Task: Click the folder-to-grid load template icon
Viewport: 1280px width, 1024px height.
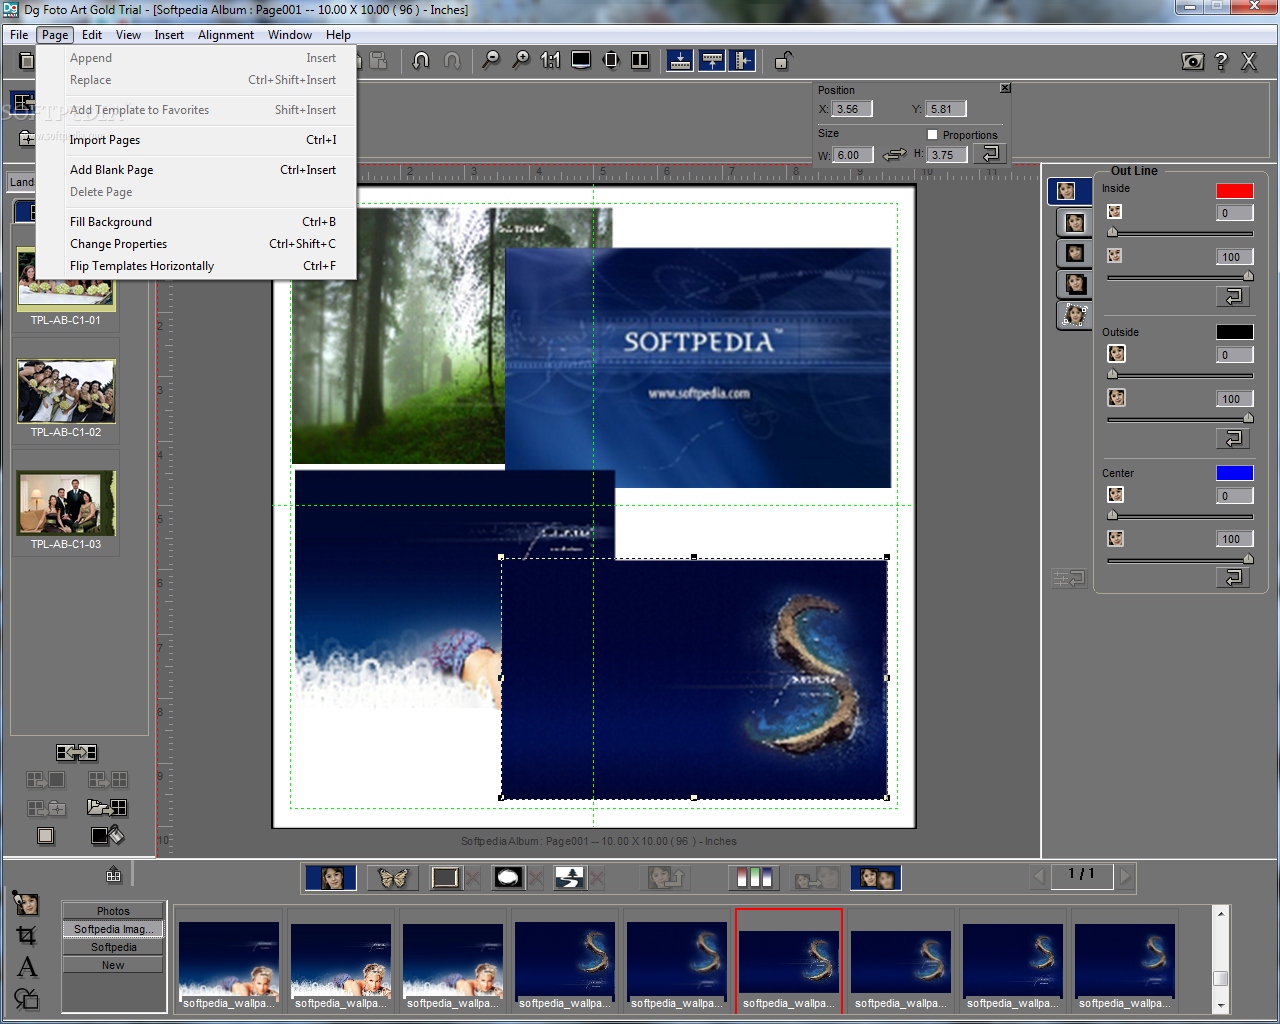Action: point(107,807)
